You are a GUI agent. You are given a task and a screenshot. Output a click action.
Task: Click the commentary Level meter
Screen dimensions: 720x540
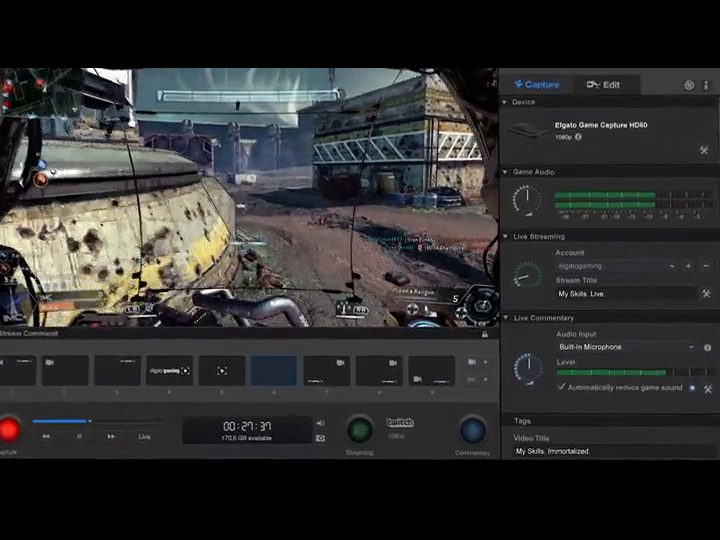pos(636,372)
